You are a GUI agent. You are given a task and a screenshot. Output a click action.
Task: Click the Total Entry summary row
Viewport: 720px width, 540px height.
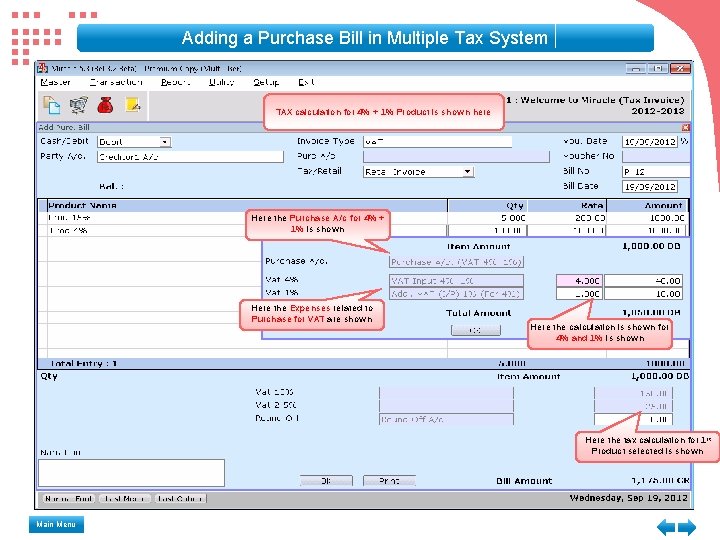[x=364, y=364]
